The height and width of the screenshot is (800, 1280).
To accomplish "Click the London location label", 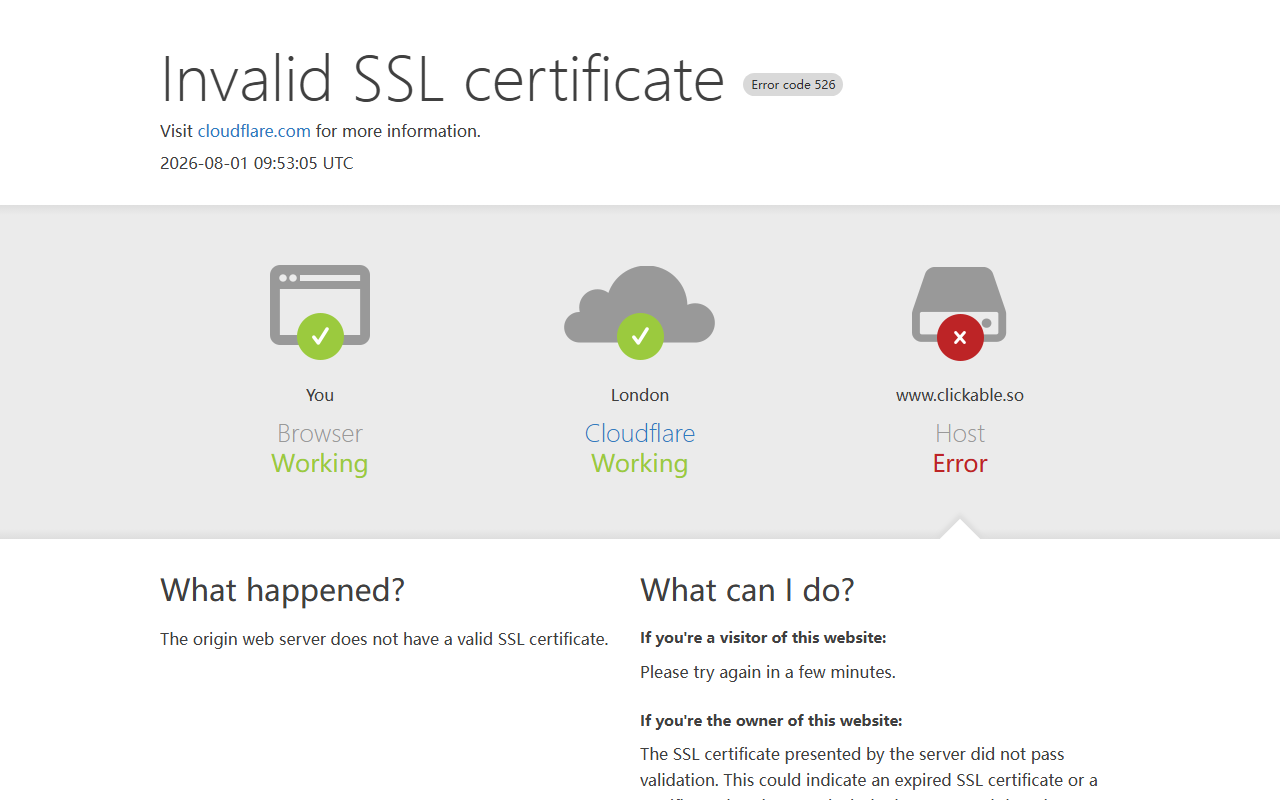I will (640, 395).
